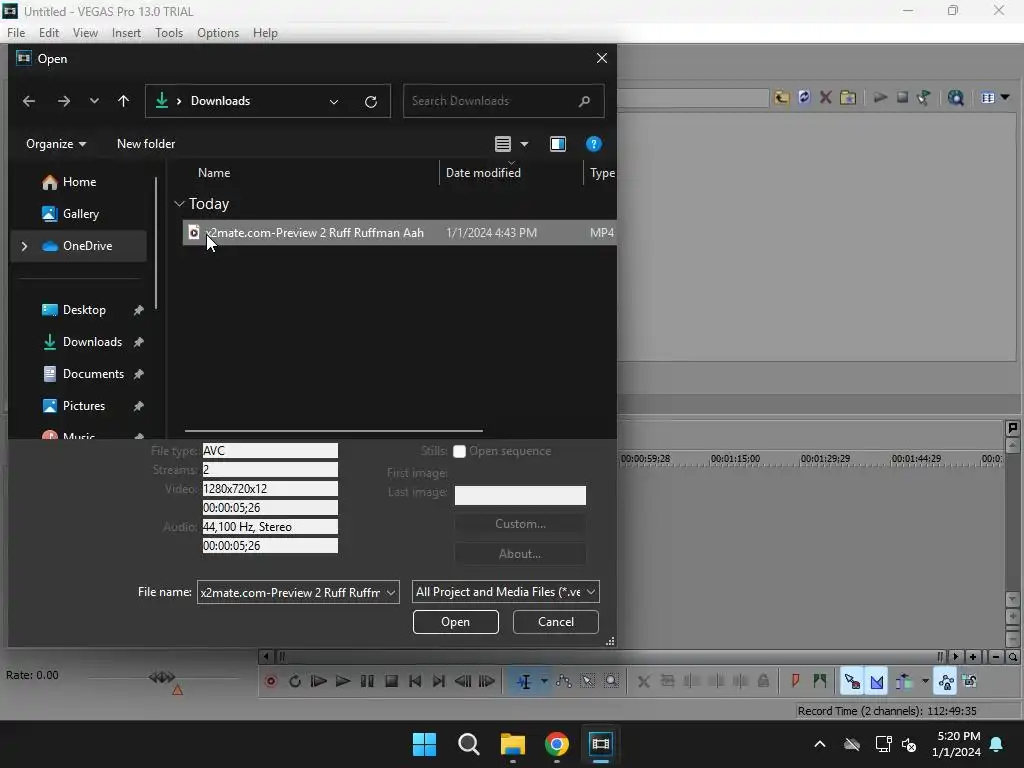Open the Options menu

tap(217, 33)
